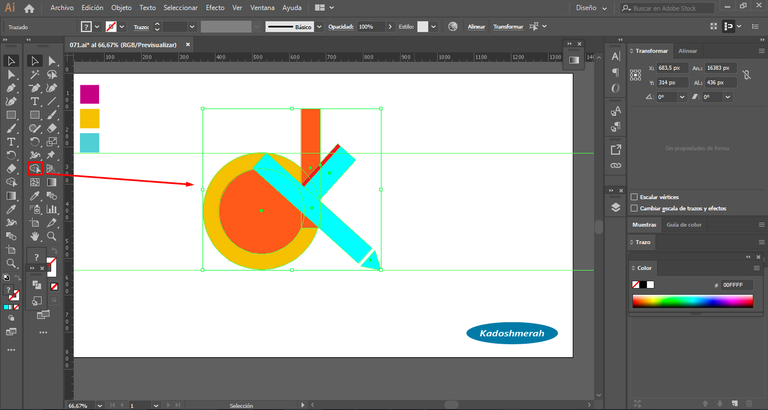
Task: Select the Symbol Sprayer tool
Action: click(35, 209)
